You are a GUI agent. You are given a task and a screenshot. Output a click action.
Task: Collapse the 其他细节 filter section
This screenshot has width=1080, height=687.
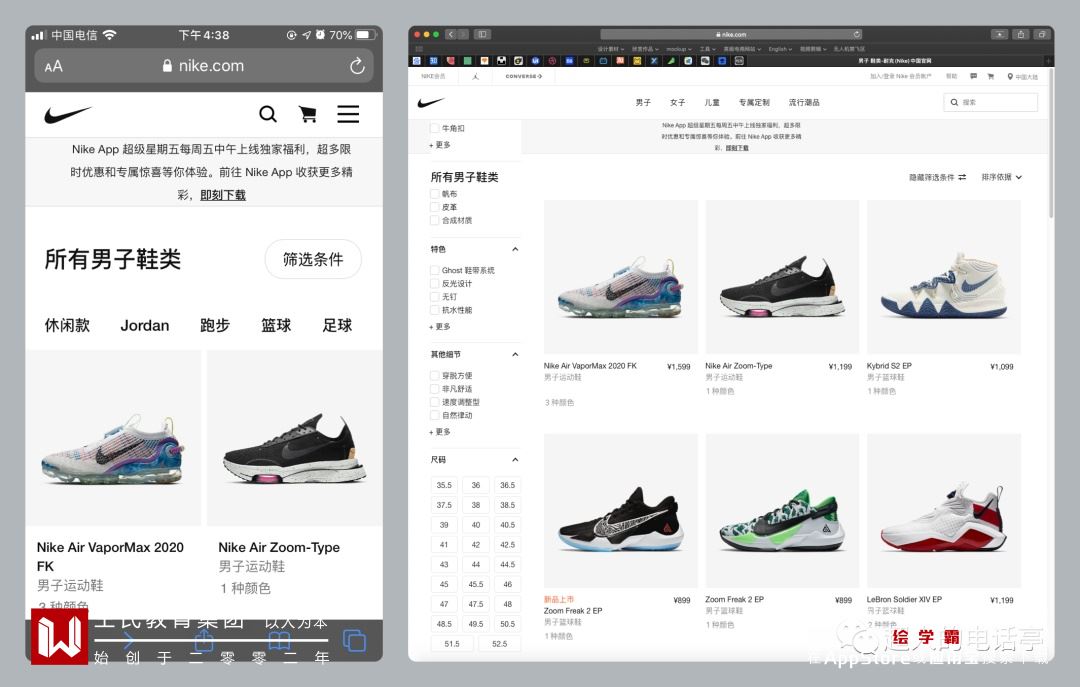[x=515, y=355]
